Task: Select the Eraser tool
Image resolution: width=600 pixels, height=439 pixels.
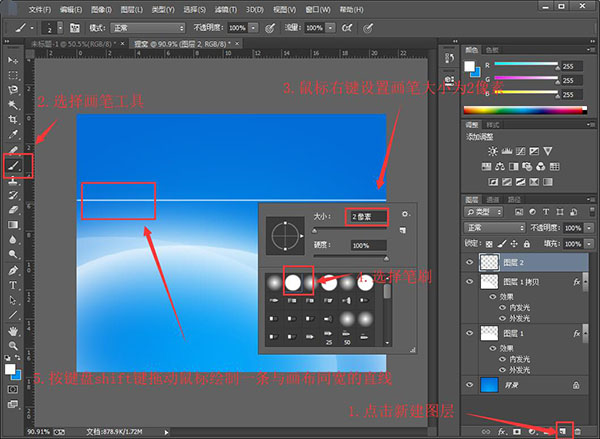Action: [x=13, y=210]
